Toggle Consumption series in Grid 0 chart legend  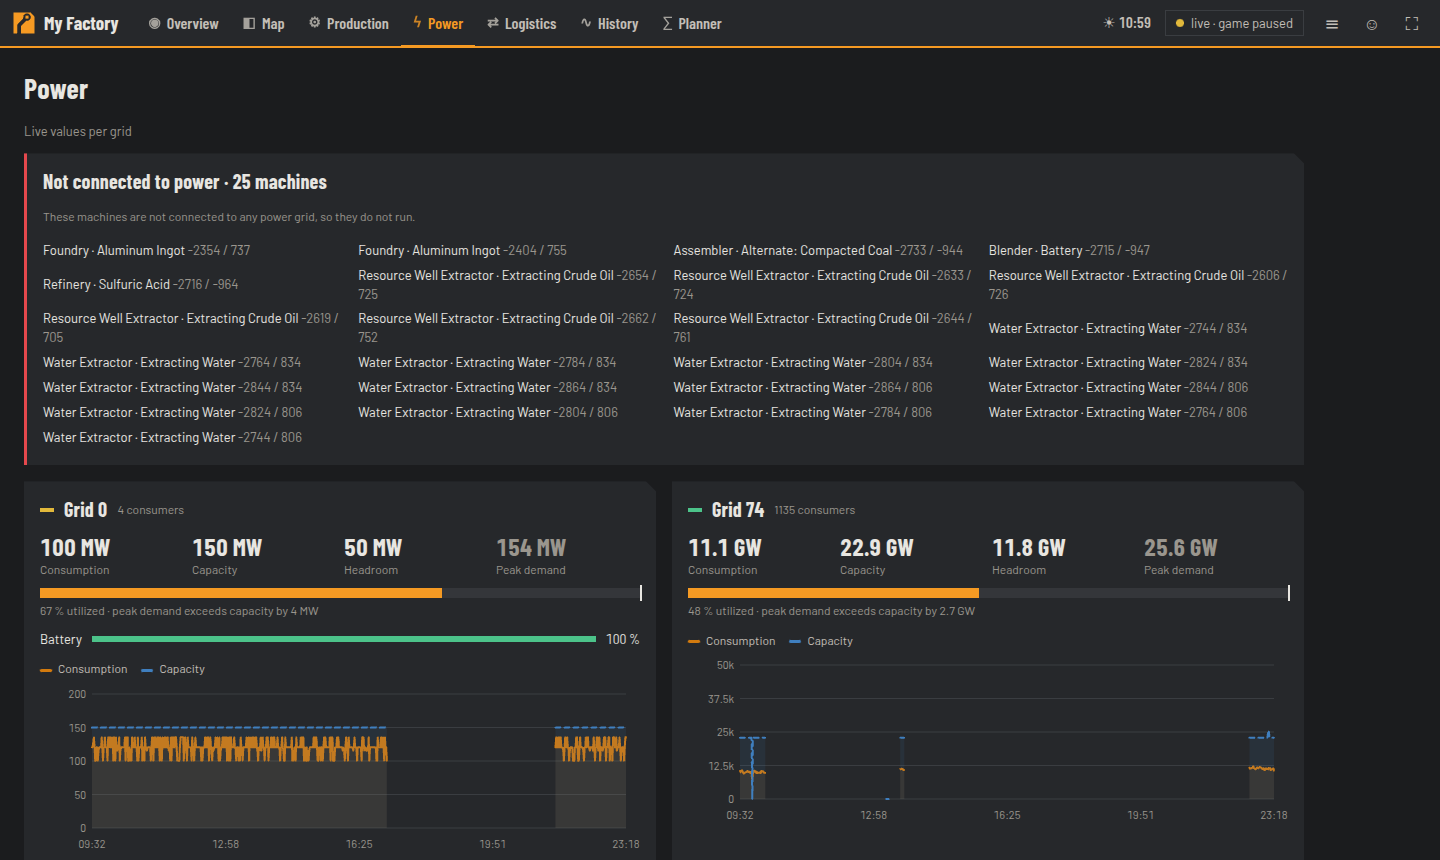point(84,670)
